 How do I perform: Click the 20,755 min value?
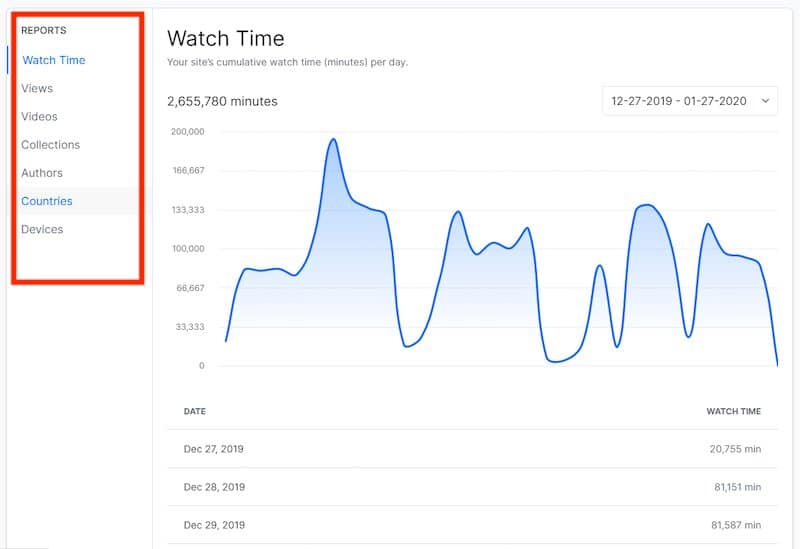point(735,449)
